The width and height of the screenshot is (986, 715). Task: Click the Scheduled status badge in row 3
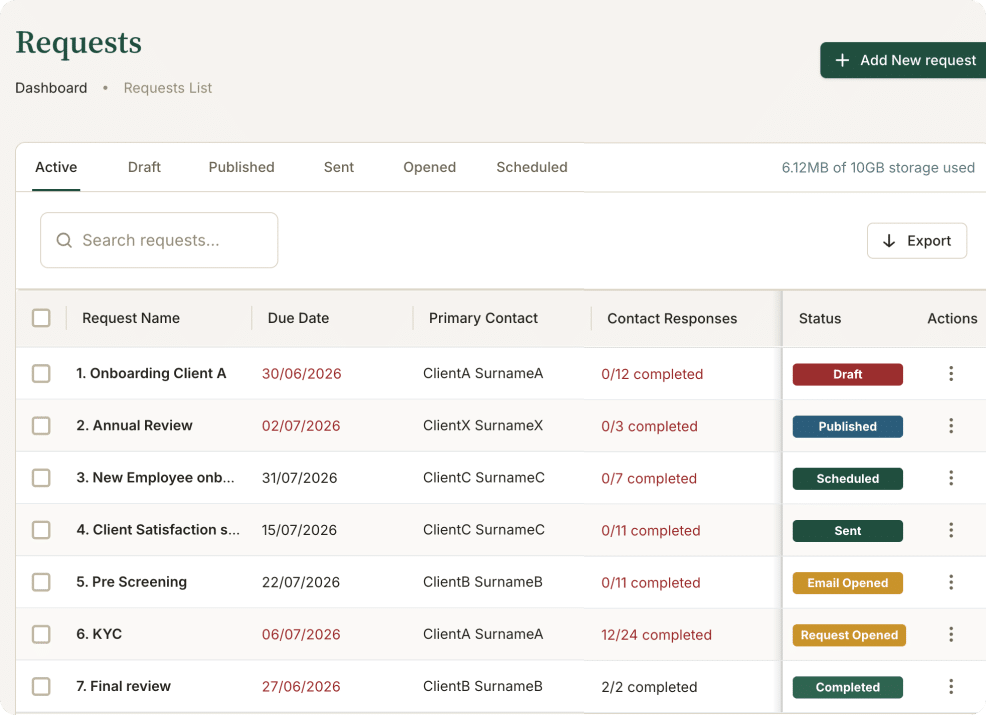click(x=848, y=479)
